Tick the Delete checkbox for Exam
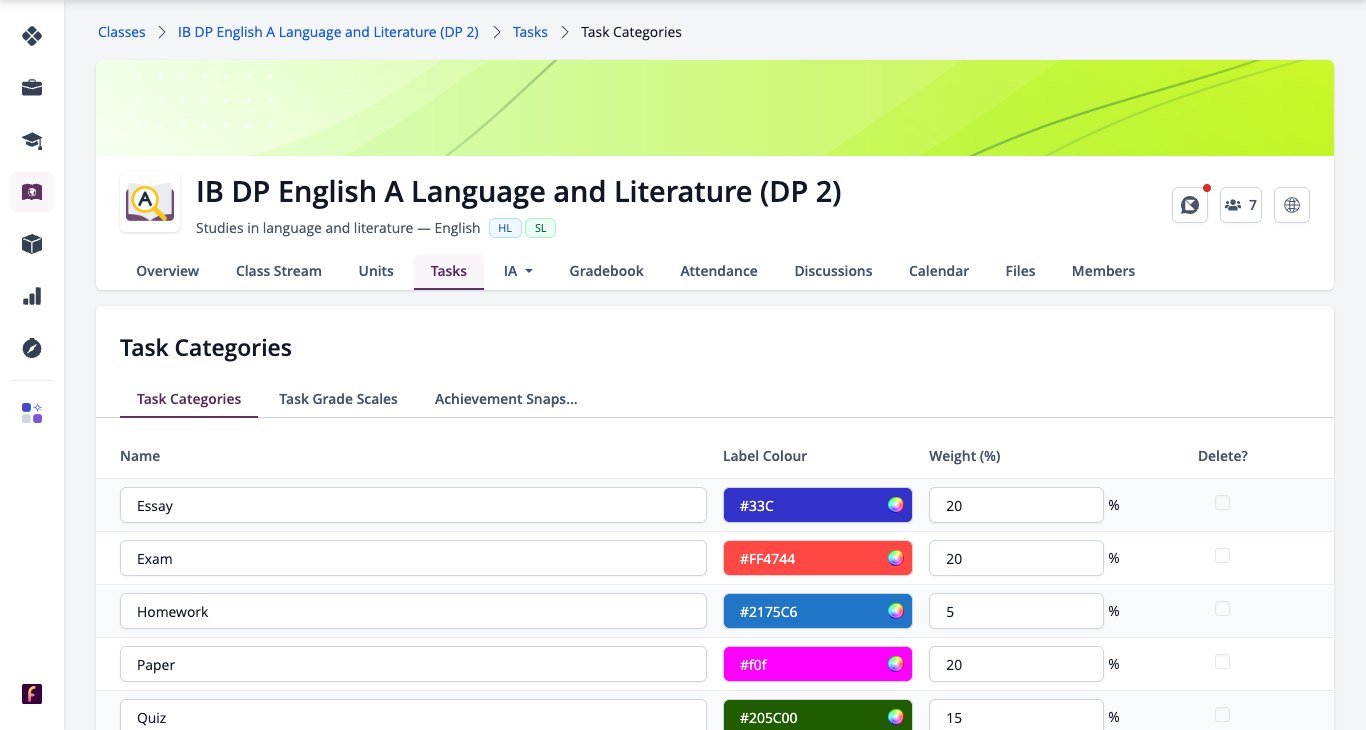 pyautogui.click(x=1222, y=556)
